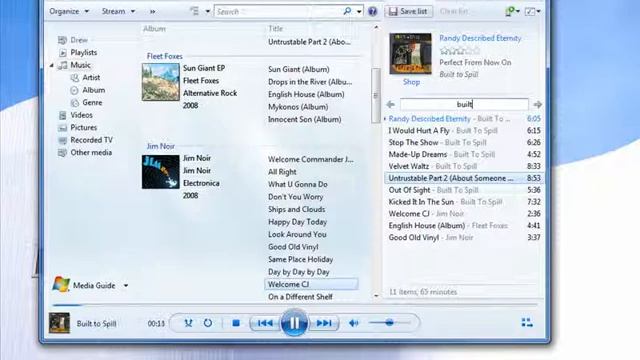The height and width of the screenshot is (360, 640).
Task: Select the Jim Noir album art
Action: pyautogui.click(x=160, y=172)
